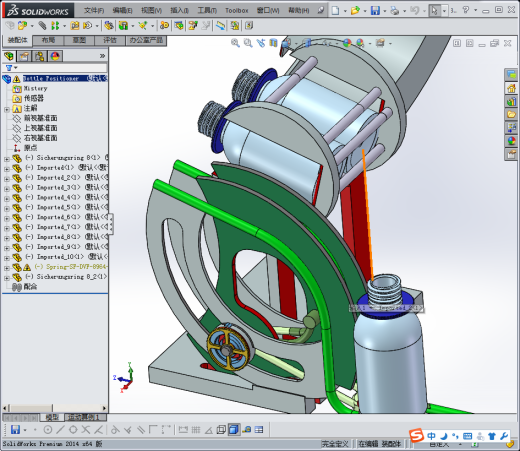The image size is (520, 451).
Task: Switch to the PropertyManager panel icon
Action: point(24,56)
